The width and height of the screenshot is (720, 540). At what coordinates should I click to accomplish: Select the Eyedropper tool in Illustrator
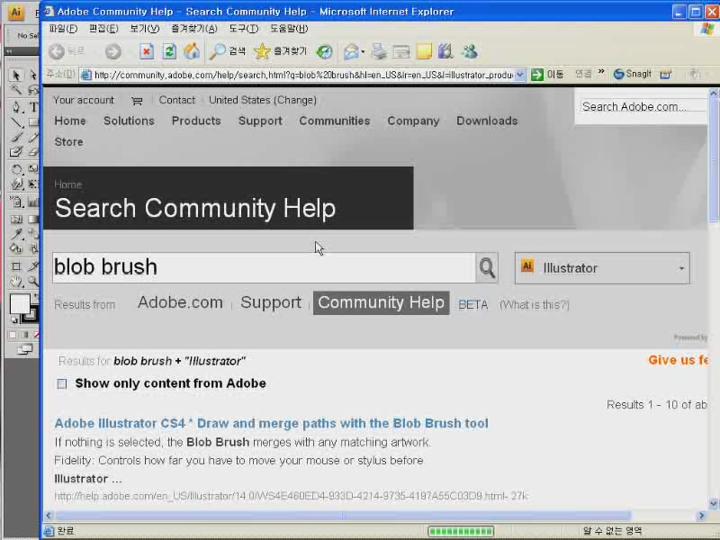16,234
